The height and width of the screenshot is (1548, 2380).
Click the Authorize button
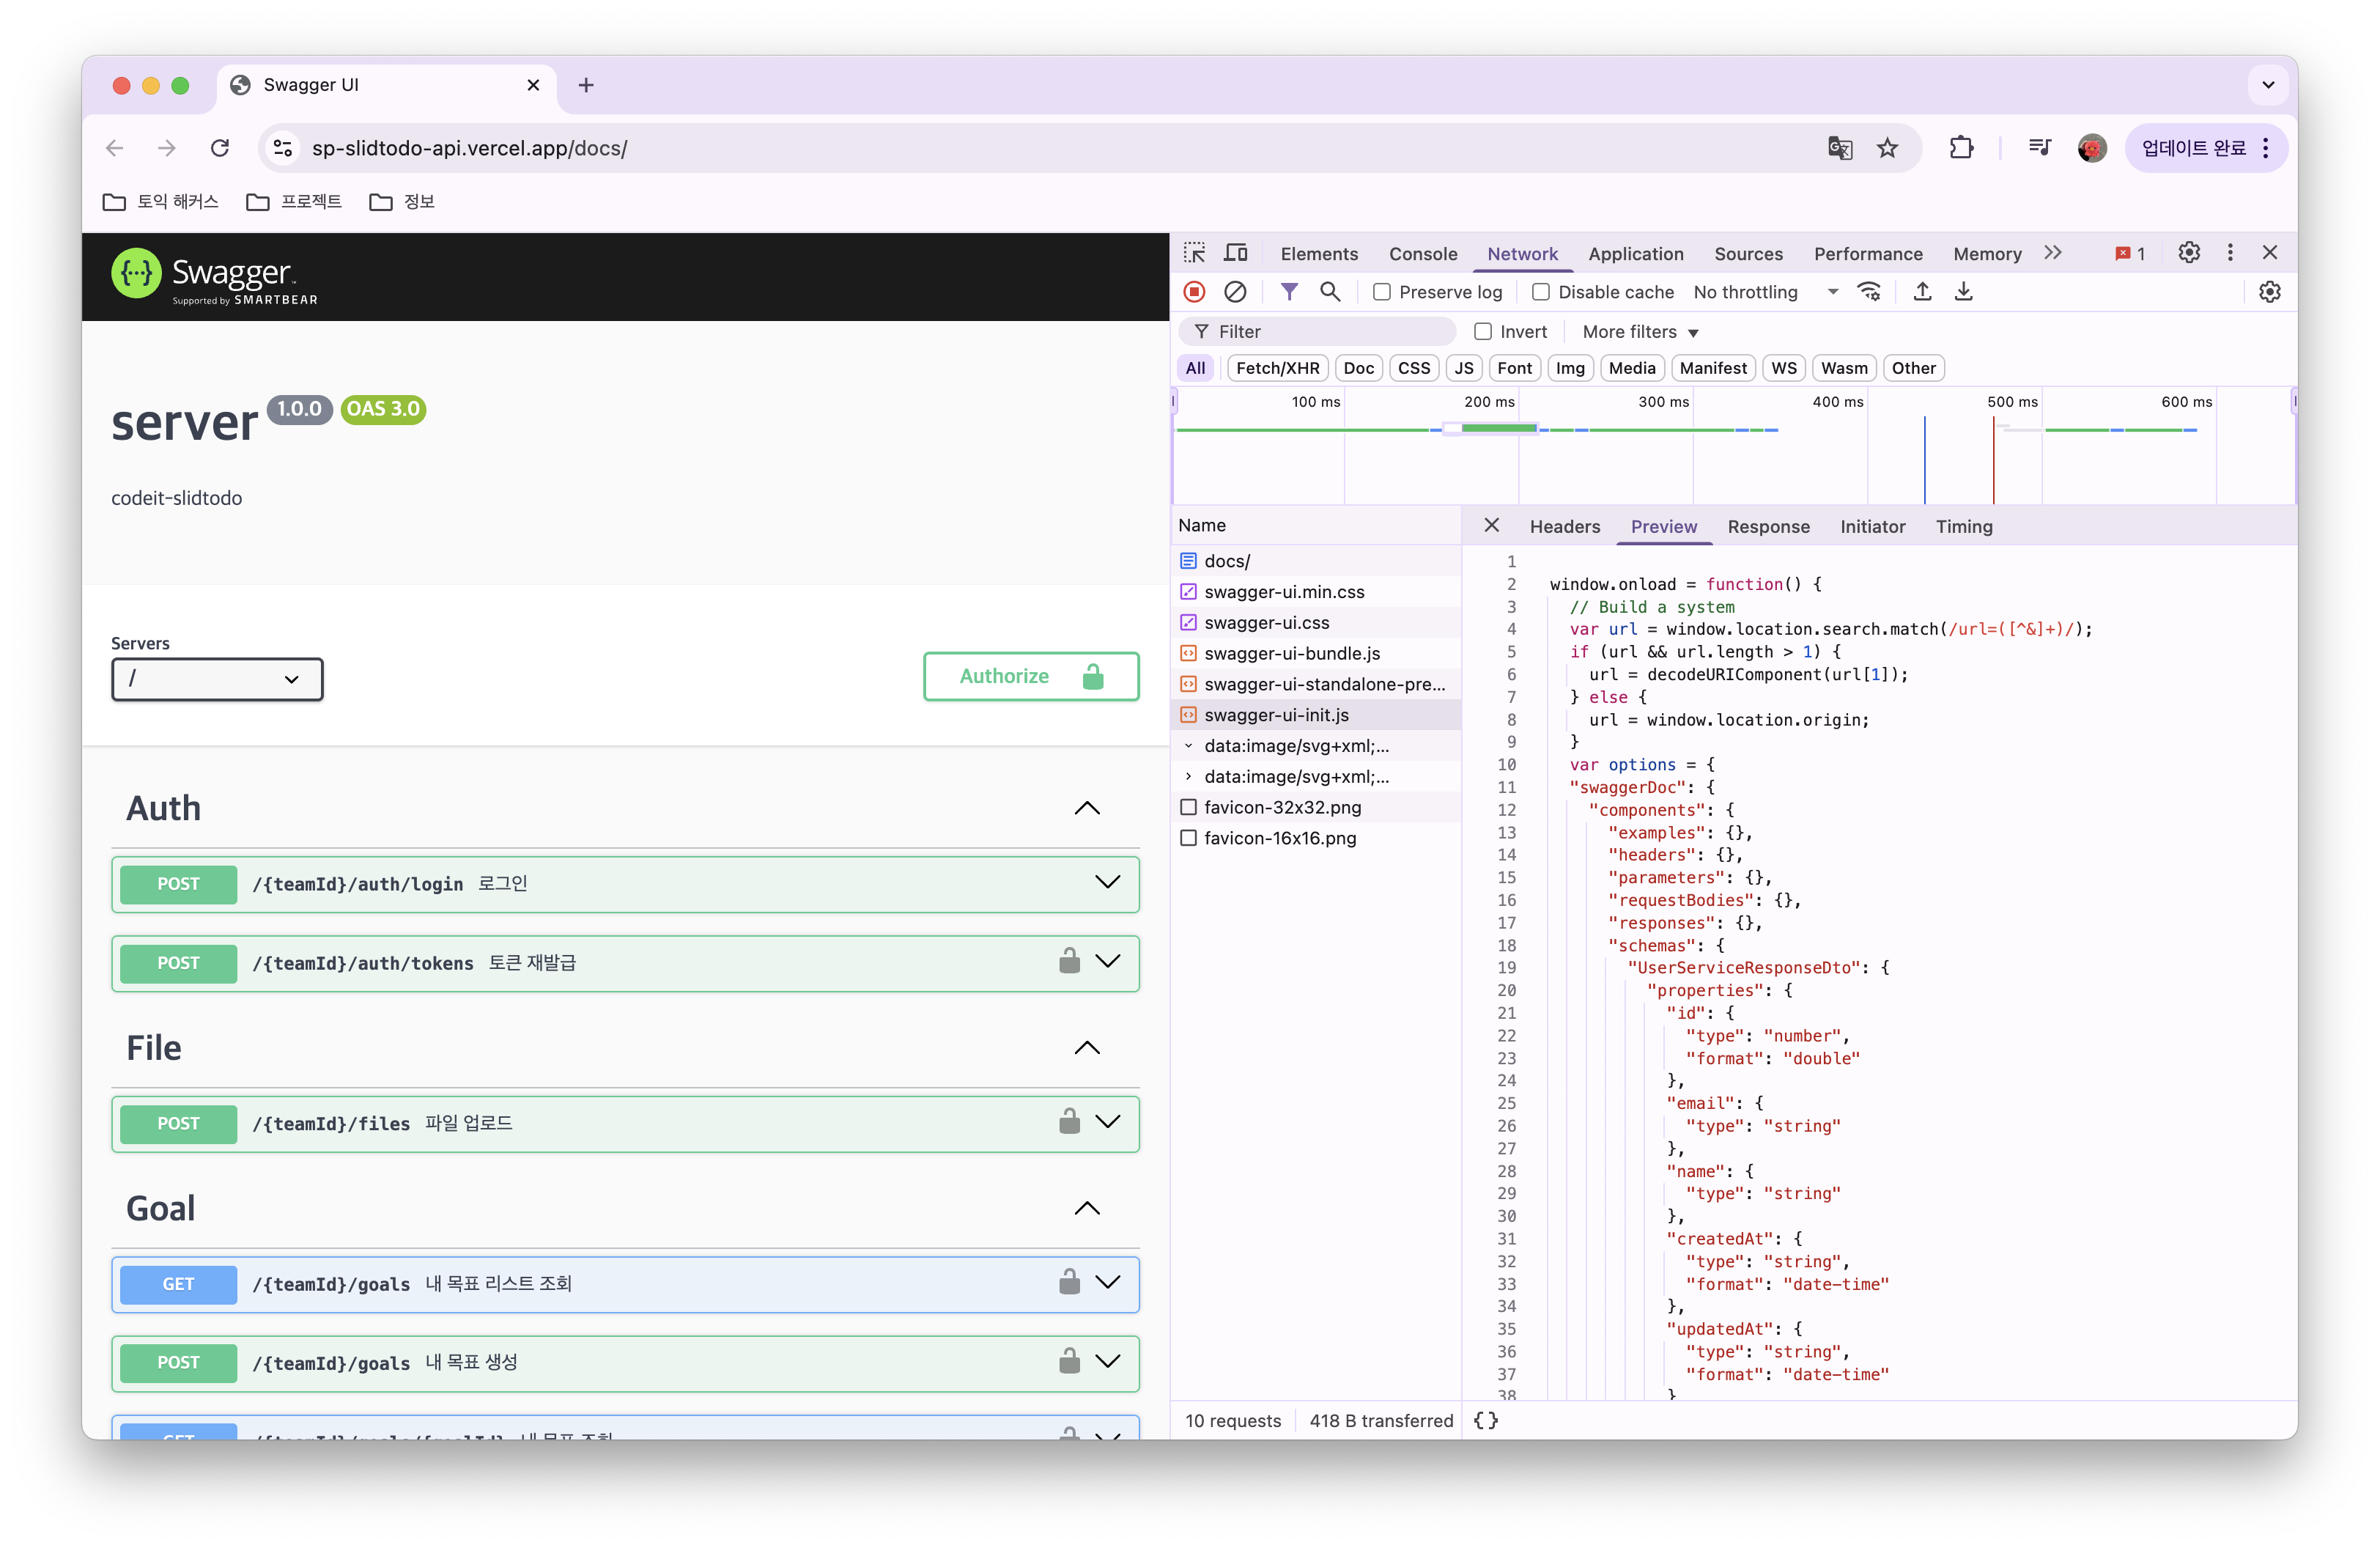tap(1031, 676)
